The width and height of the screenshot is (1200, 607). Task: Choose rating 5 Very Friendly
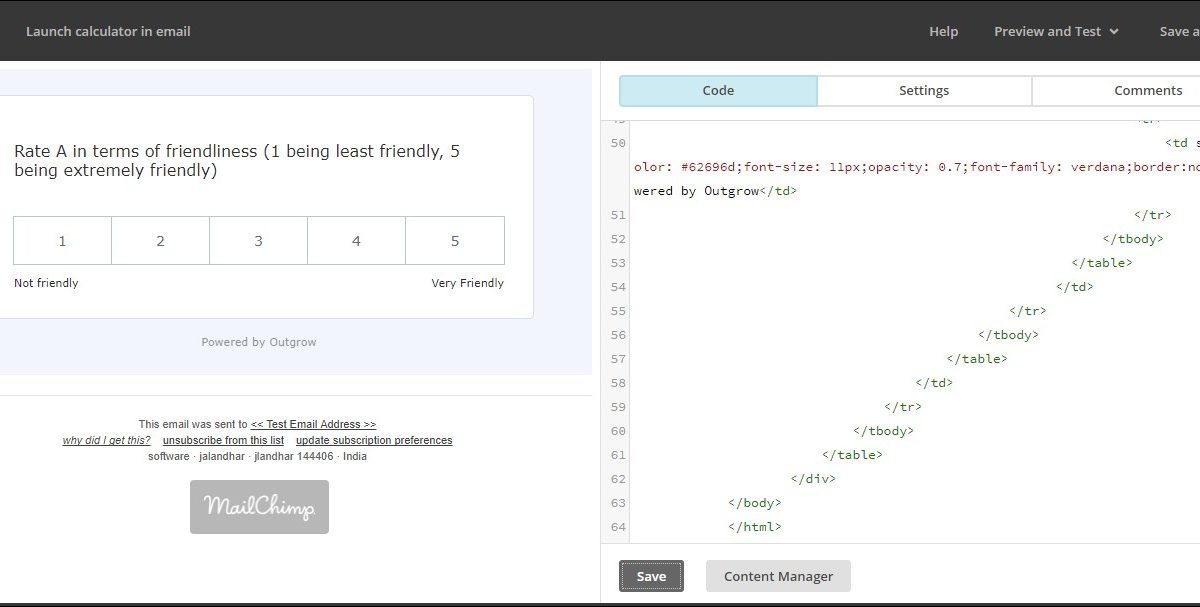(x=455, y=241)
